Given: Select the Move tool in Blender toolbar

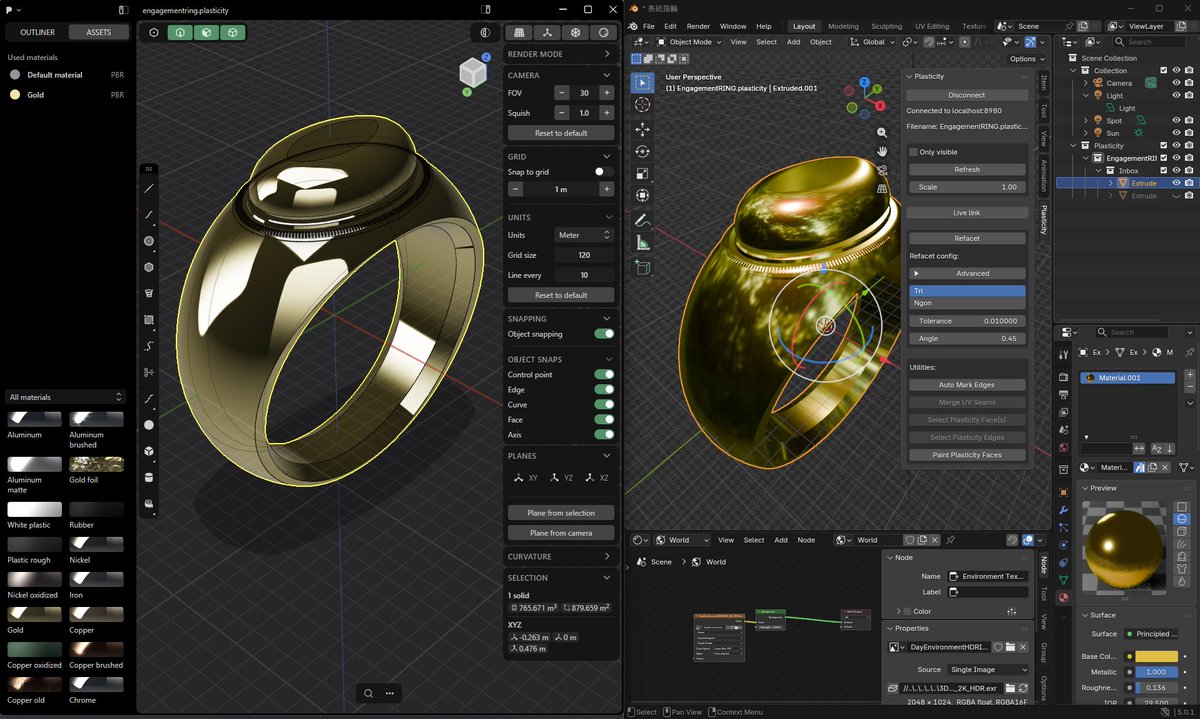Looking at the screenshot, I should click(x=642, y=129).
